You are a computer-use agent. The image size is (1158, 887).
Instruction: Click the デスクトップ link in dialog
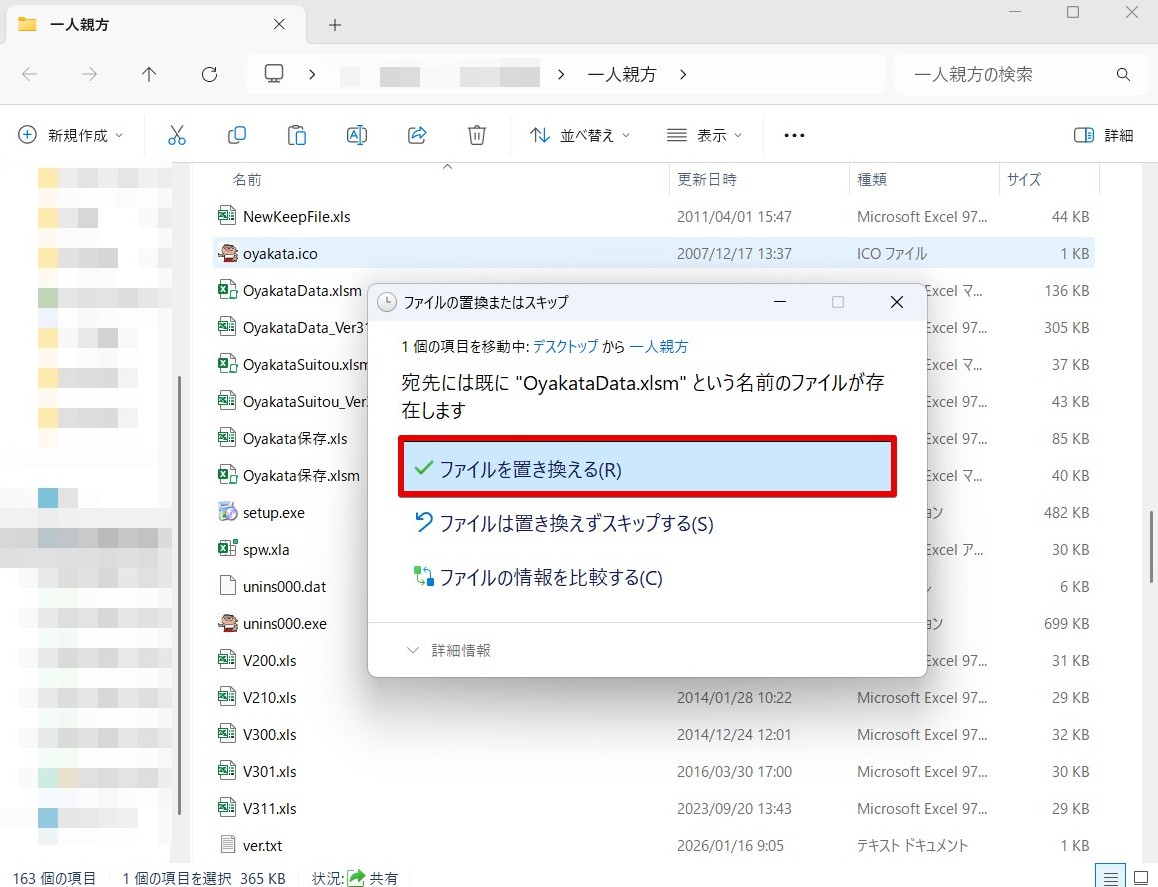coord(565,346)
